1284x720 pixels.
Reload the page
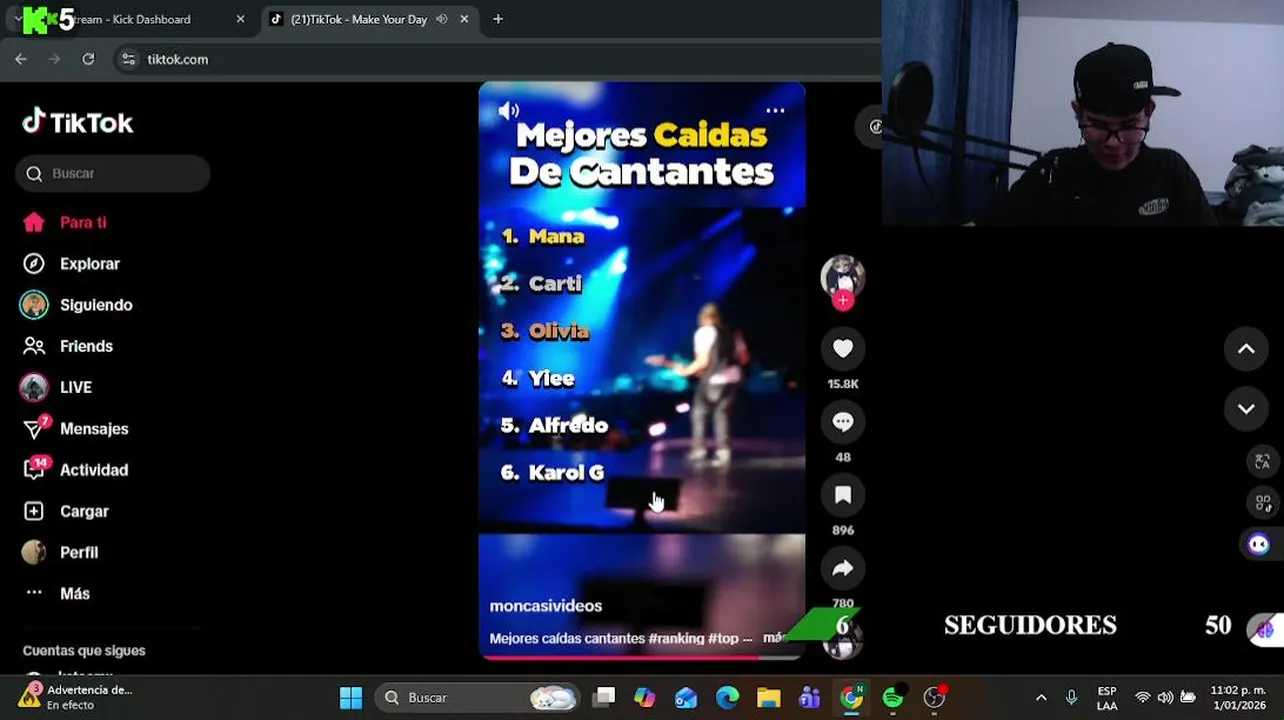pos(88,59)
